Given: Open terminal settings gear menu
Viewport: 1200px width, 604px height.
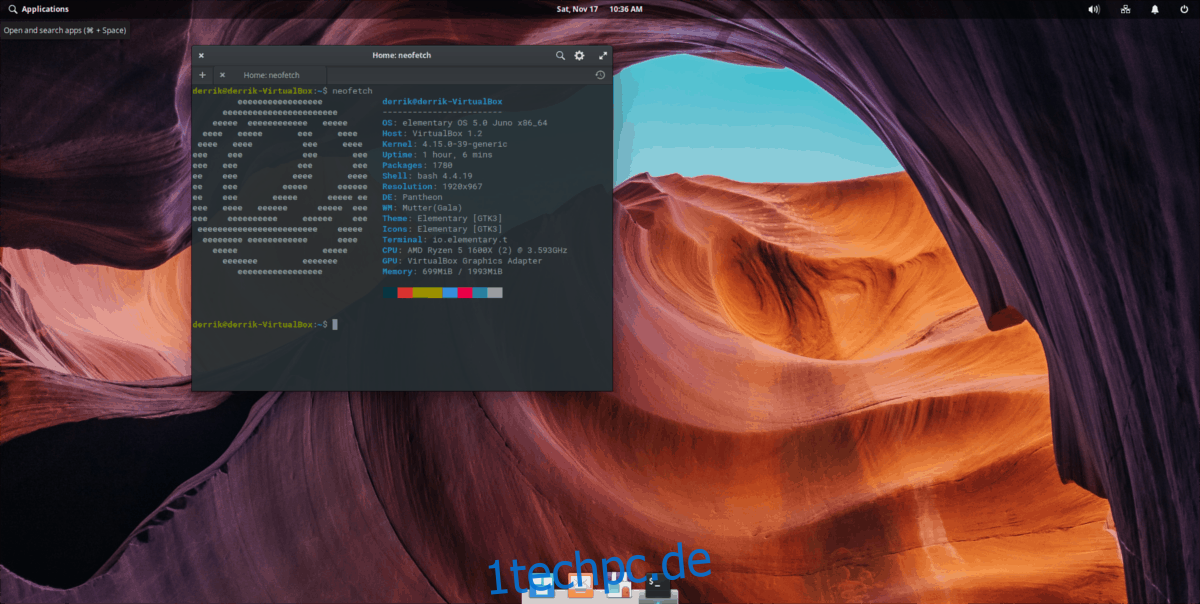Looking at the screenshot, I should point(579,56).
